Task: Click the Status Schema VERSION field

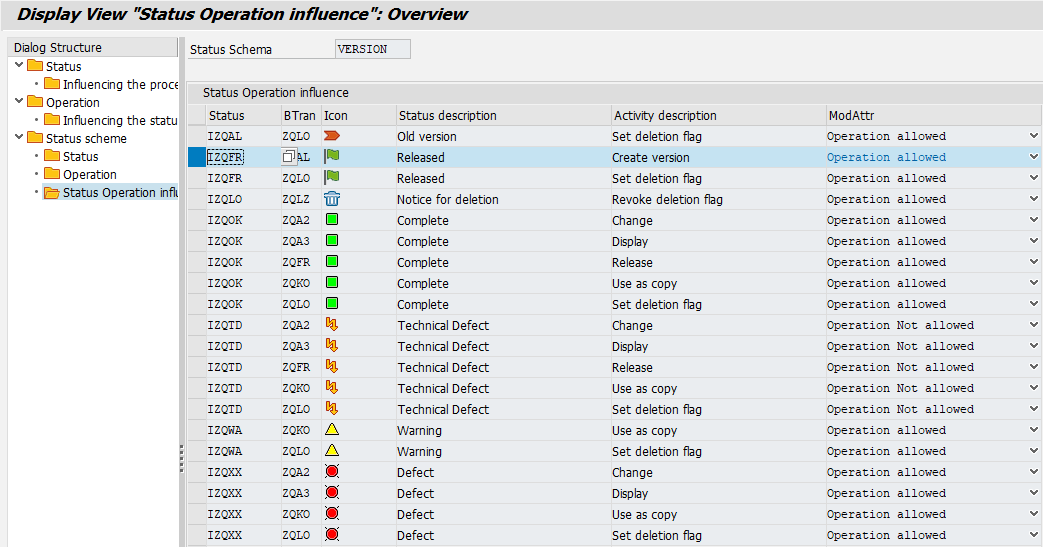Action: (372, 49)
